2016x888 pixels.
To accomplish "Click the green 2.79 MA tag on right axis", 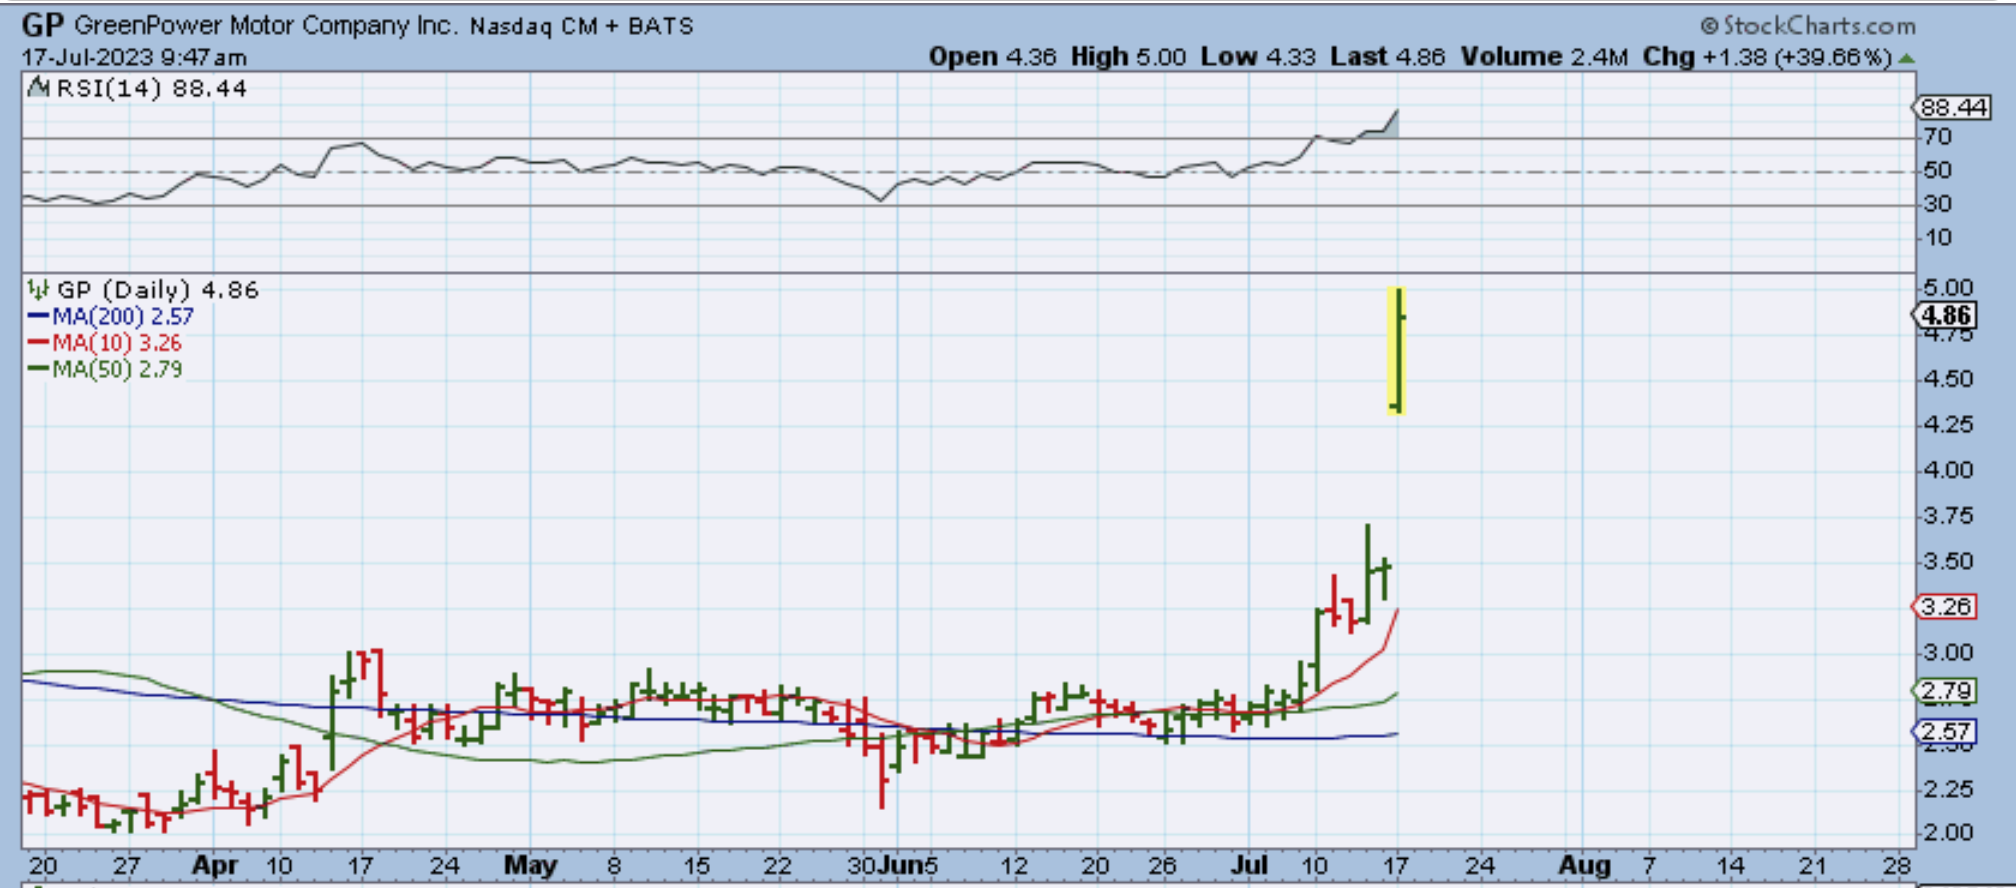I will pos(1946,691).
